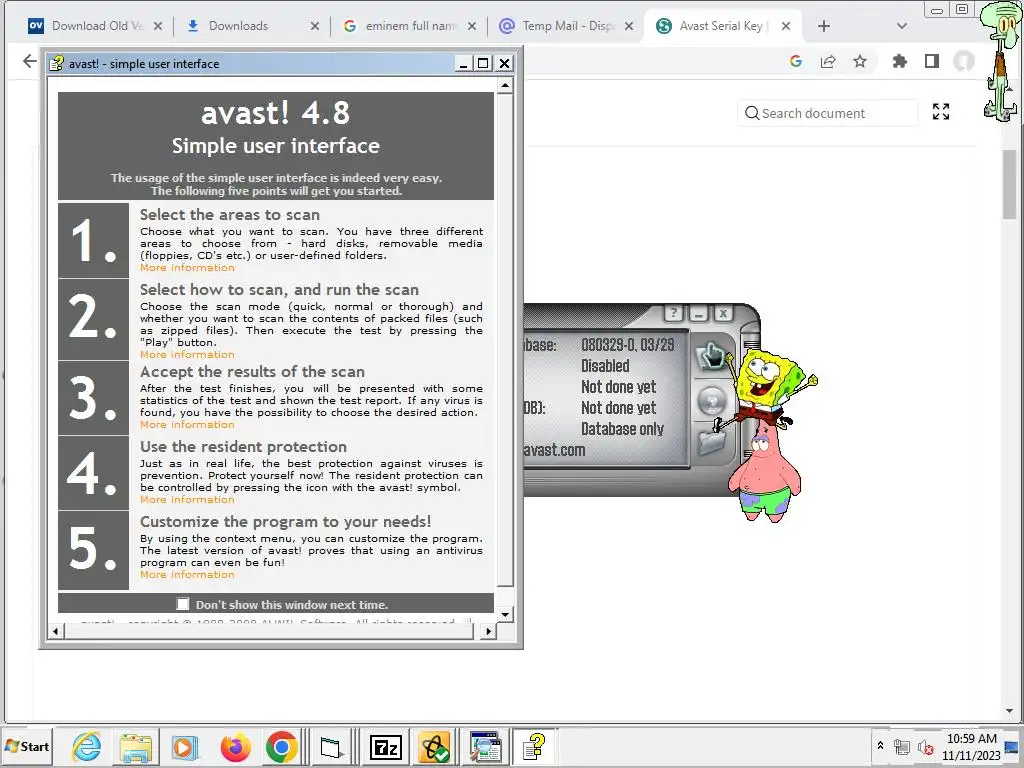Open the Chrome profile avatar

tap(964, 61)
